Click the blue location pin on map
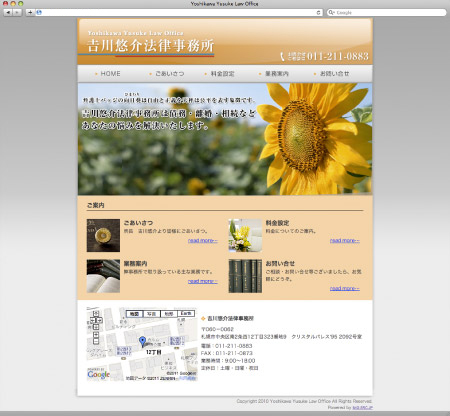Screen dimensions: 450x416 point(143,341)
